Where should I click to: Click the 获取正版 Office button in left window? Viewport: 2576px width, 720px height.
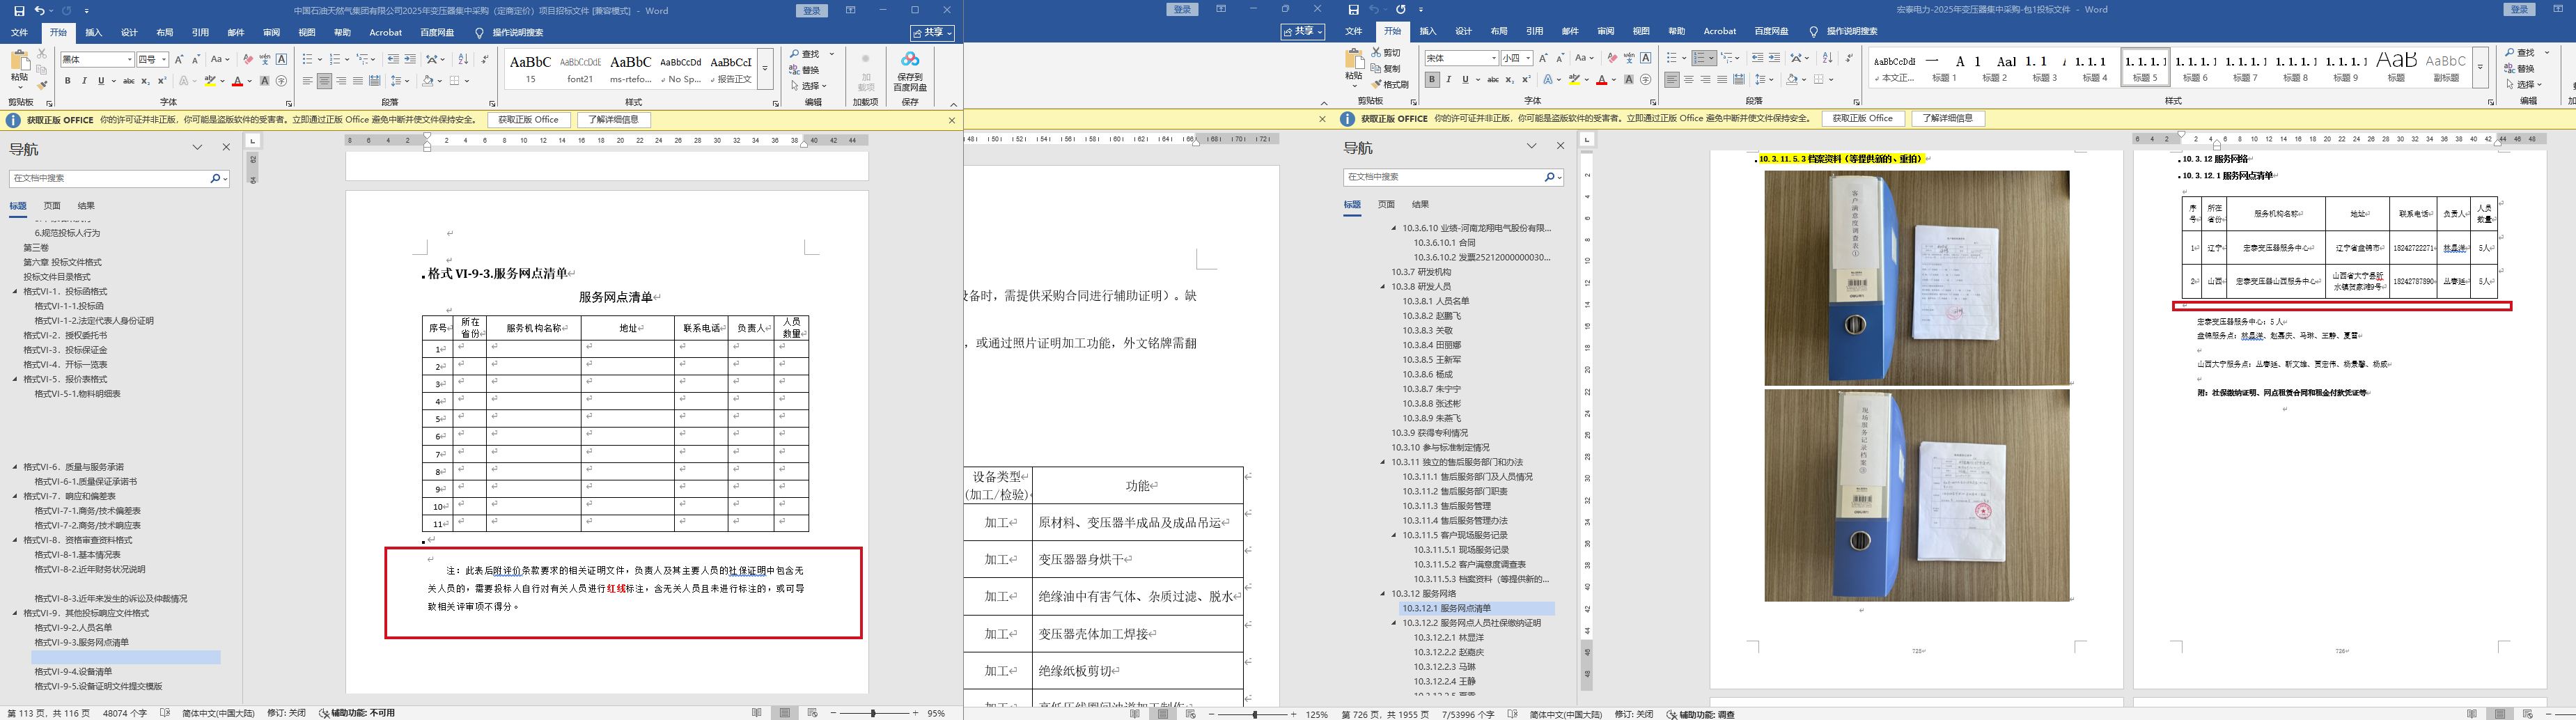point(529,120)
